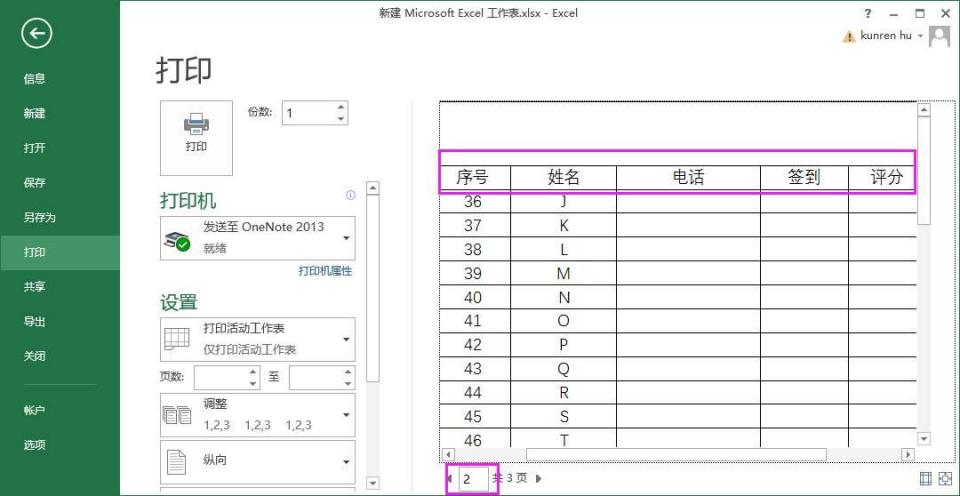This screenshot has height=496, width=960.
Task: Select 另存为 in the left menu
Action: [40, 217]
